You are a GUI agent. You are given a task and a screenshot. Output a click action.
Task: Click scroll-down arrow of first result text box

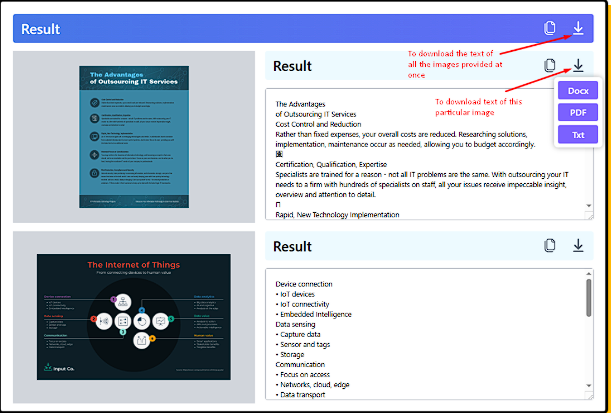coord(589,205)
